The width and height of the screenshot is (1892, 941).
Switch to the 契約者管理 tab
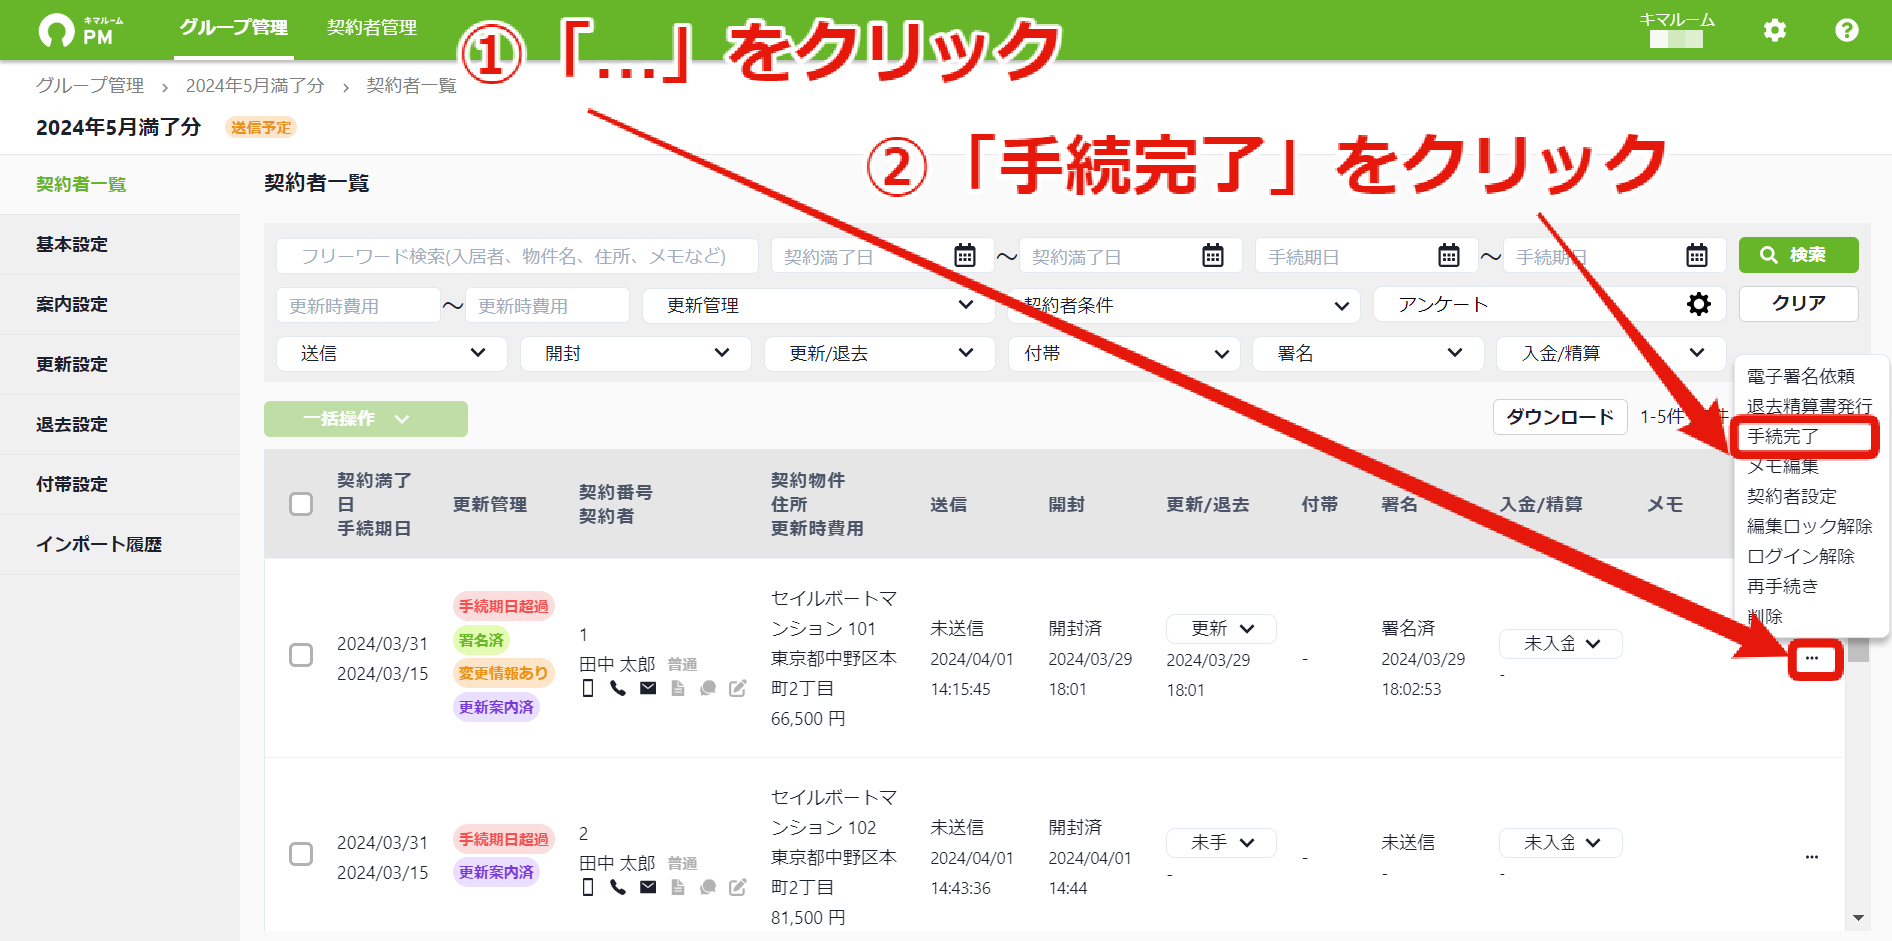372,28
